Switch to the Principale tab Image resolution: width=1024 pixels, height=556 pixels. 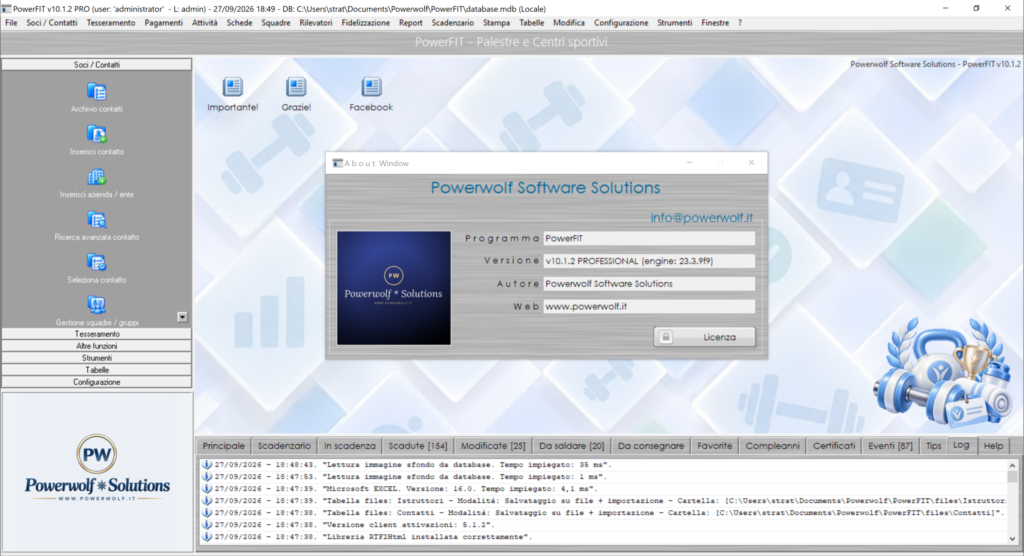(223, 446)
